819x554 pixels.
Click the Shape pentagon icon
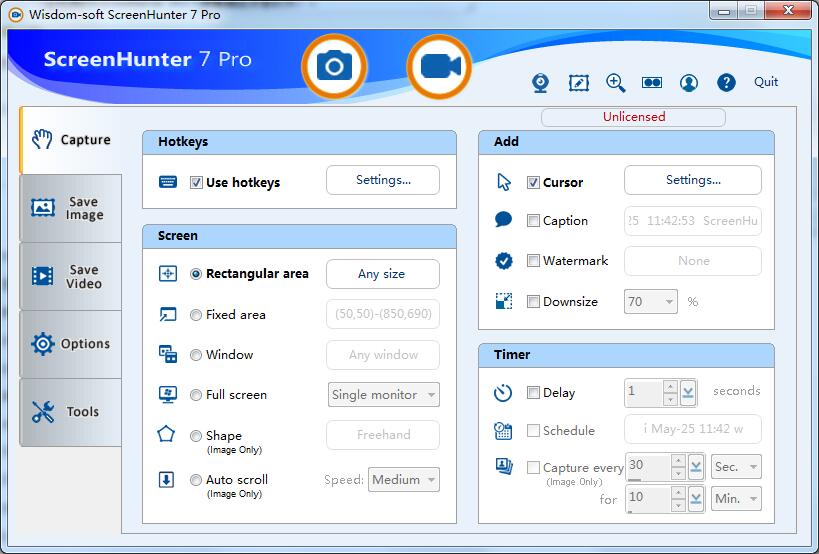coord(166,433)
